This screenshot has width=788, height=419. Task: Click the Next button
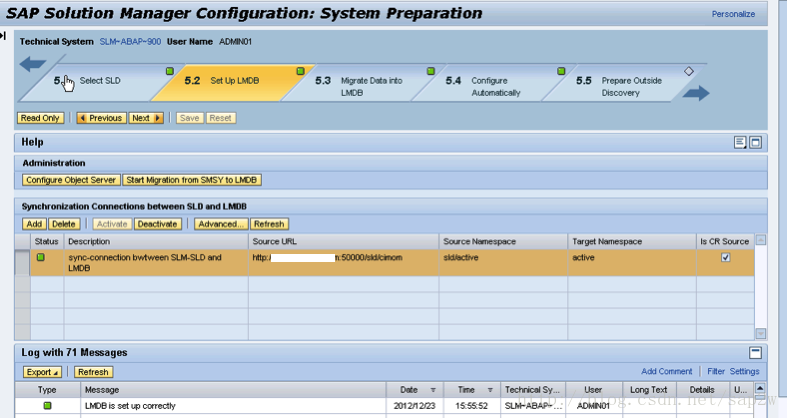(x=146, y=118)
